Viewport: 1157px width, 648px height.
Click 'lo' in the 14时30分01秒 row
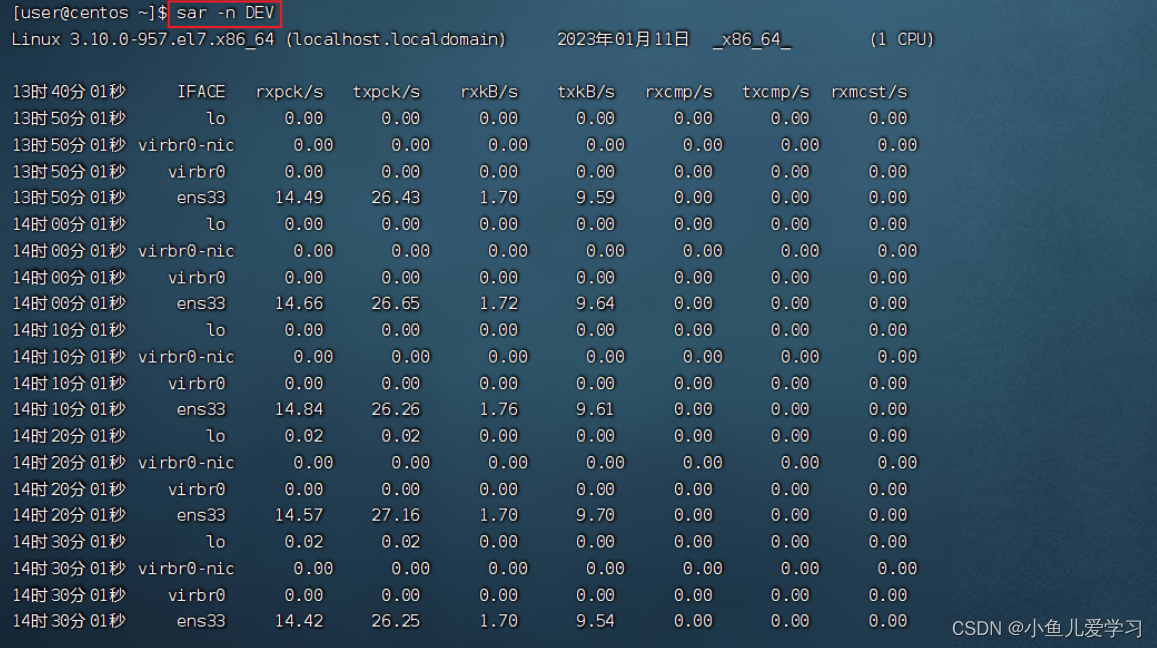[215, 542]
